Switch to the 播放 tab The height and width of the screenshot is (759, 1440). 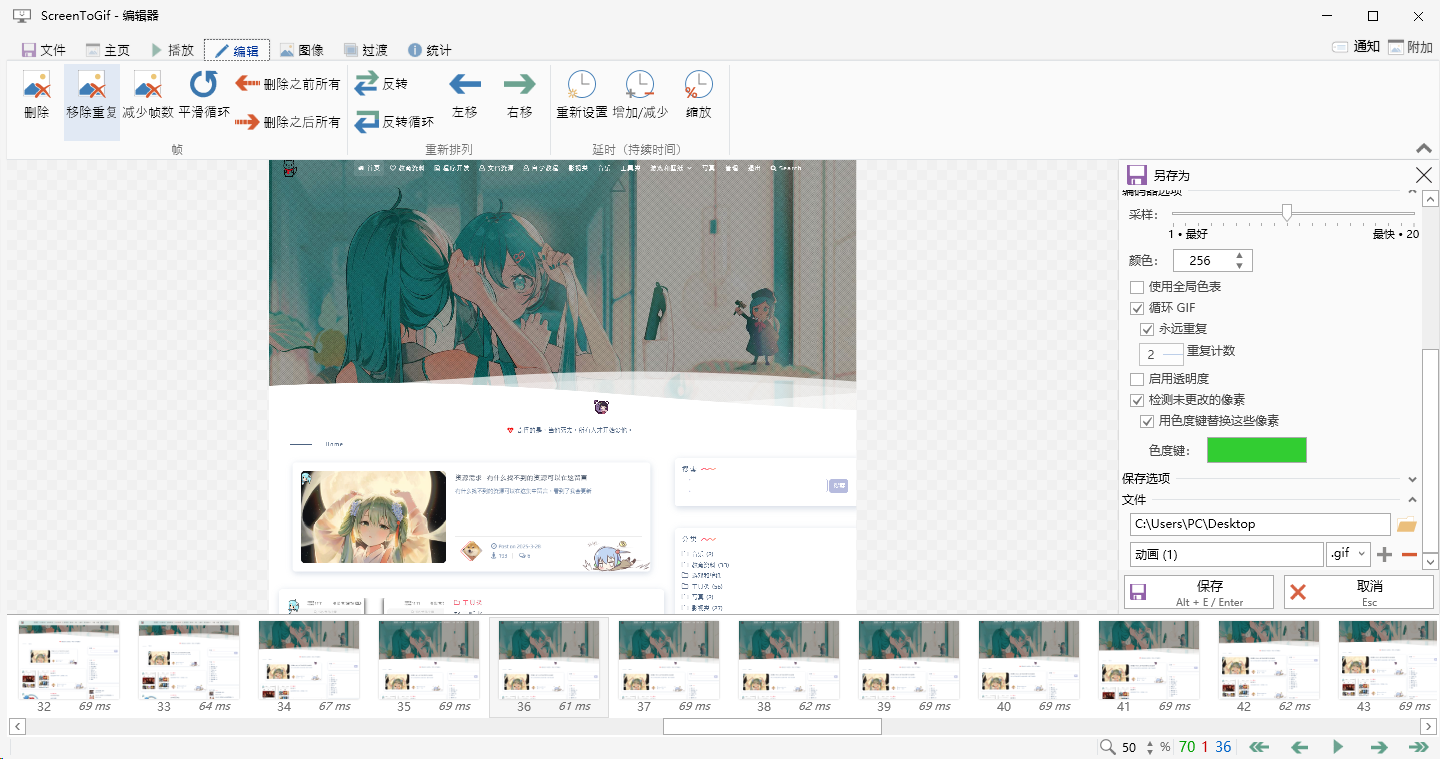(172, 50)
